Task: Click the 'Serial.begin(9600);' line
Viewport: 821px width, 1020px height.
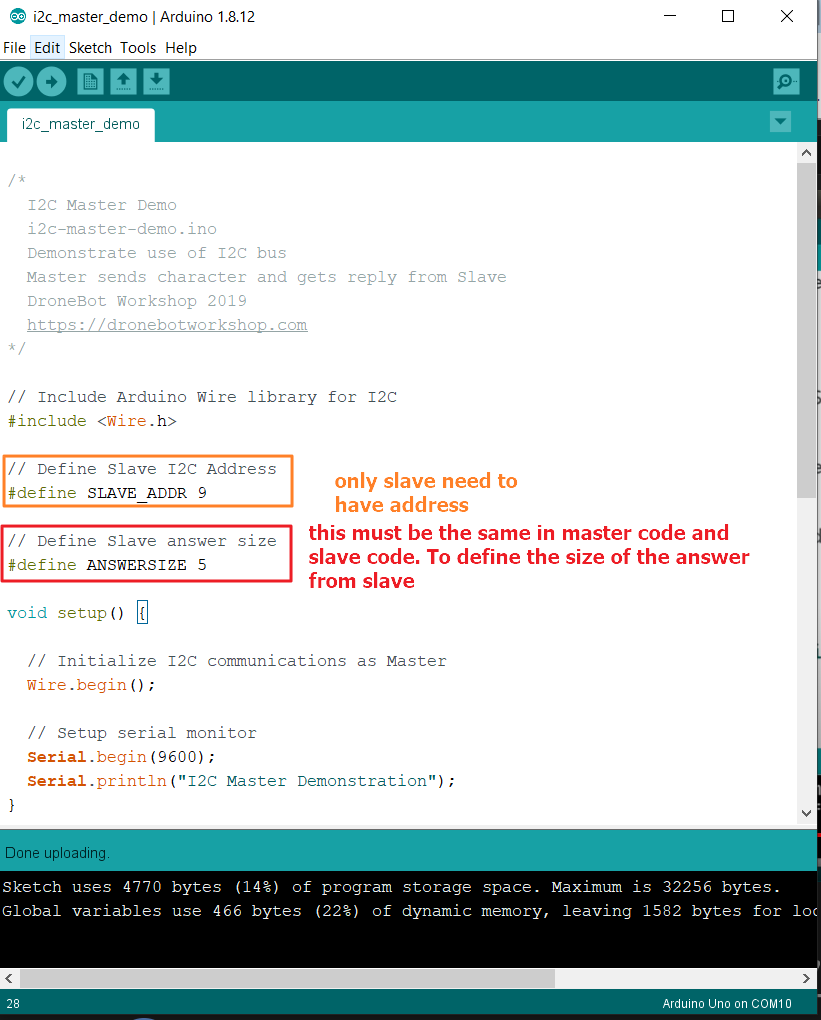Action: coord(121,757)
